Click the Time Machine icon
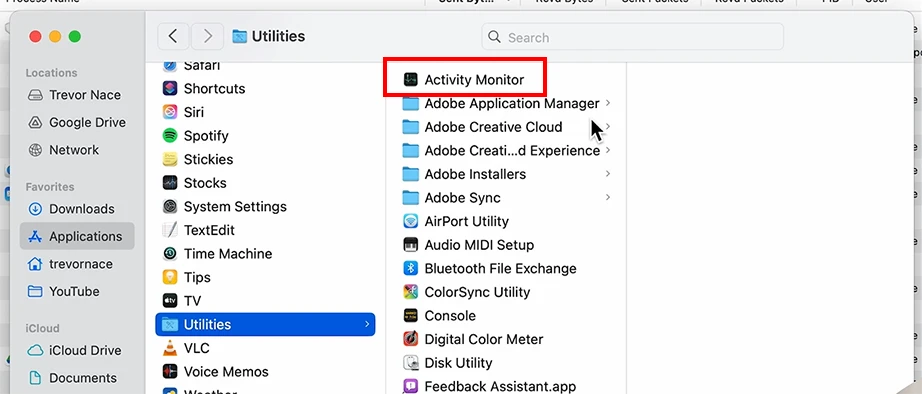Viewport: 922px width, 394px height. (x=170, y=253)
